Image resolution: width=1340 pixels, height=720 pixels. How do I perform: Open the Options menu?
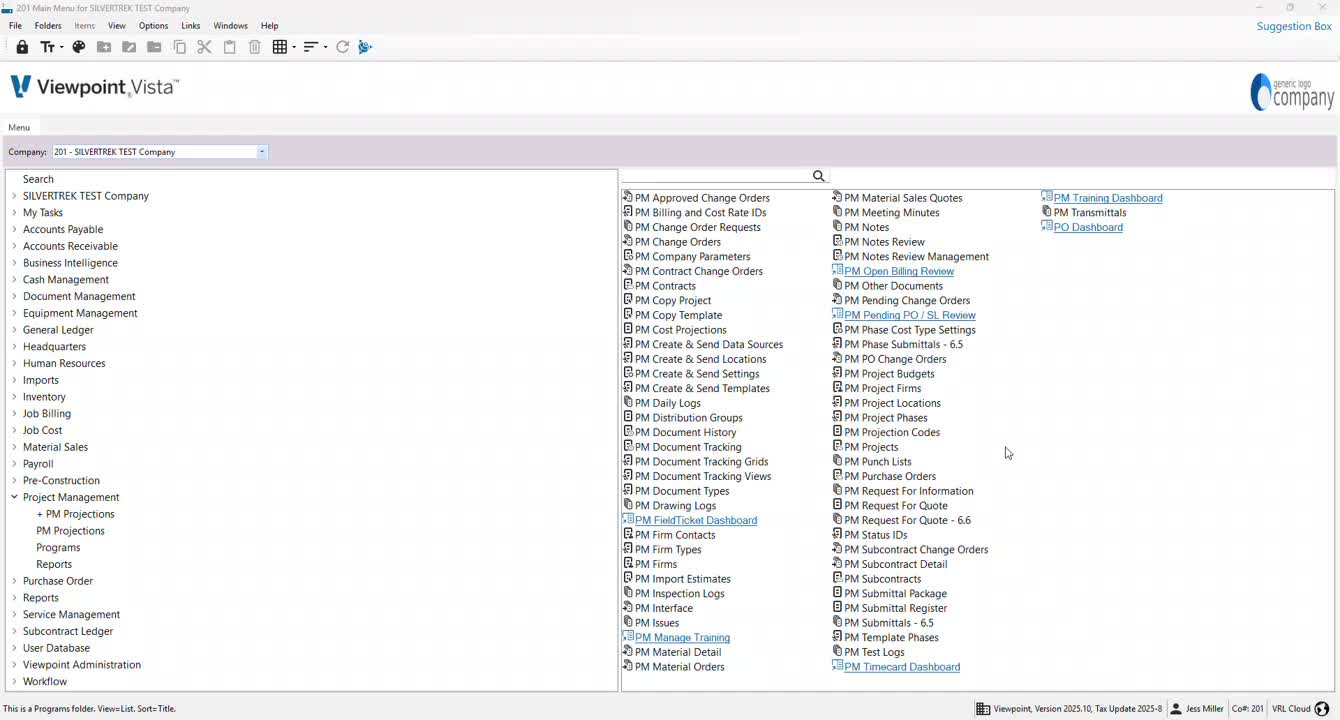153,26
